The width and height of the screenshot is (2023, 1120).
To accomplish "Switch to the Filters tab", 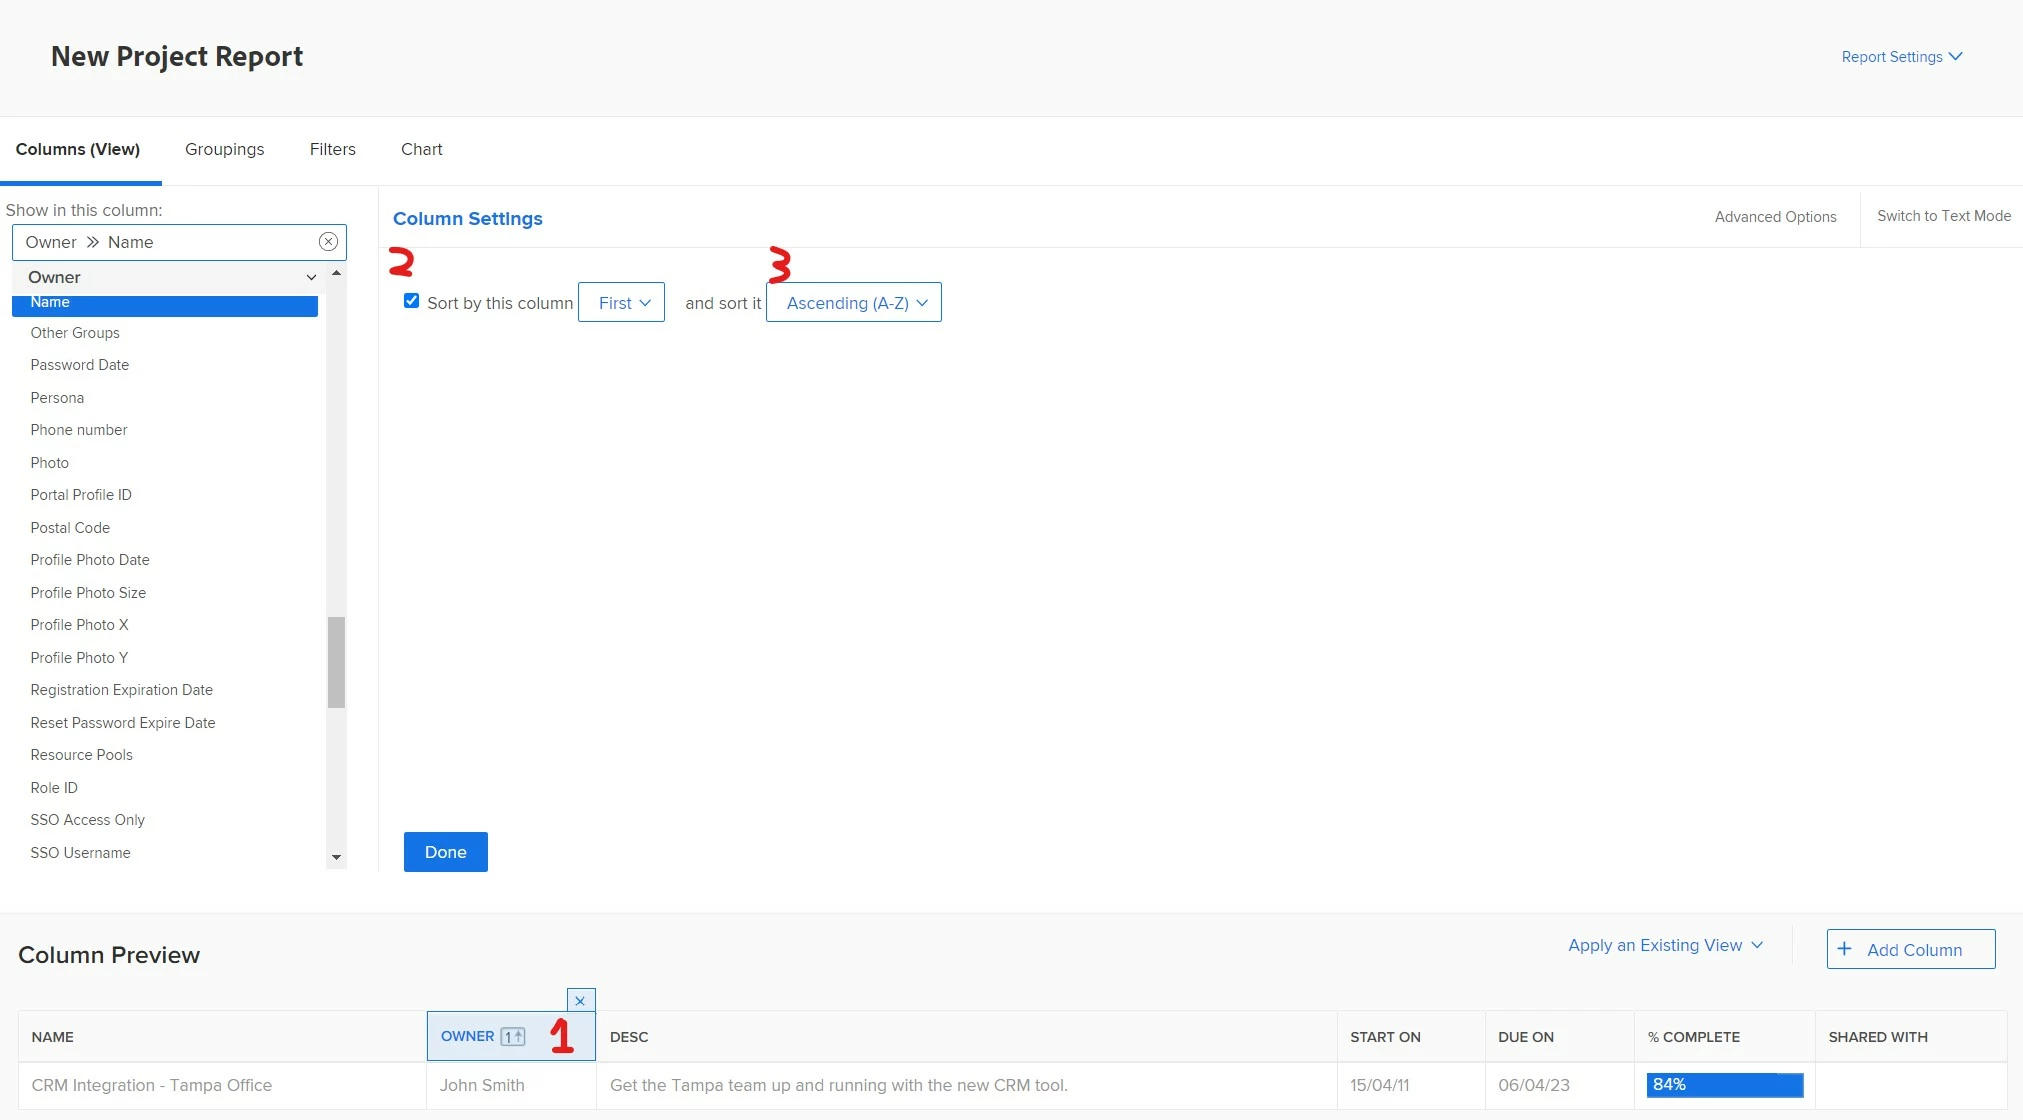I will point(332,149).
